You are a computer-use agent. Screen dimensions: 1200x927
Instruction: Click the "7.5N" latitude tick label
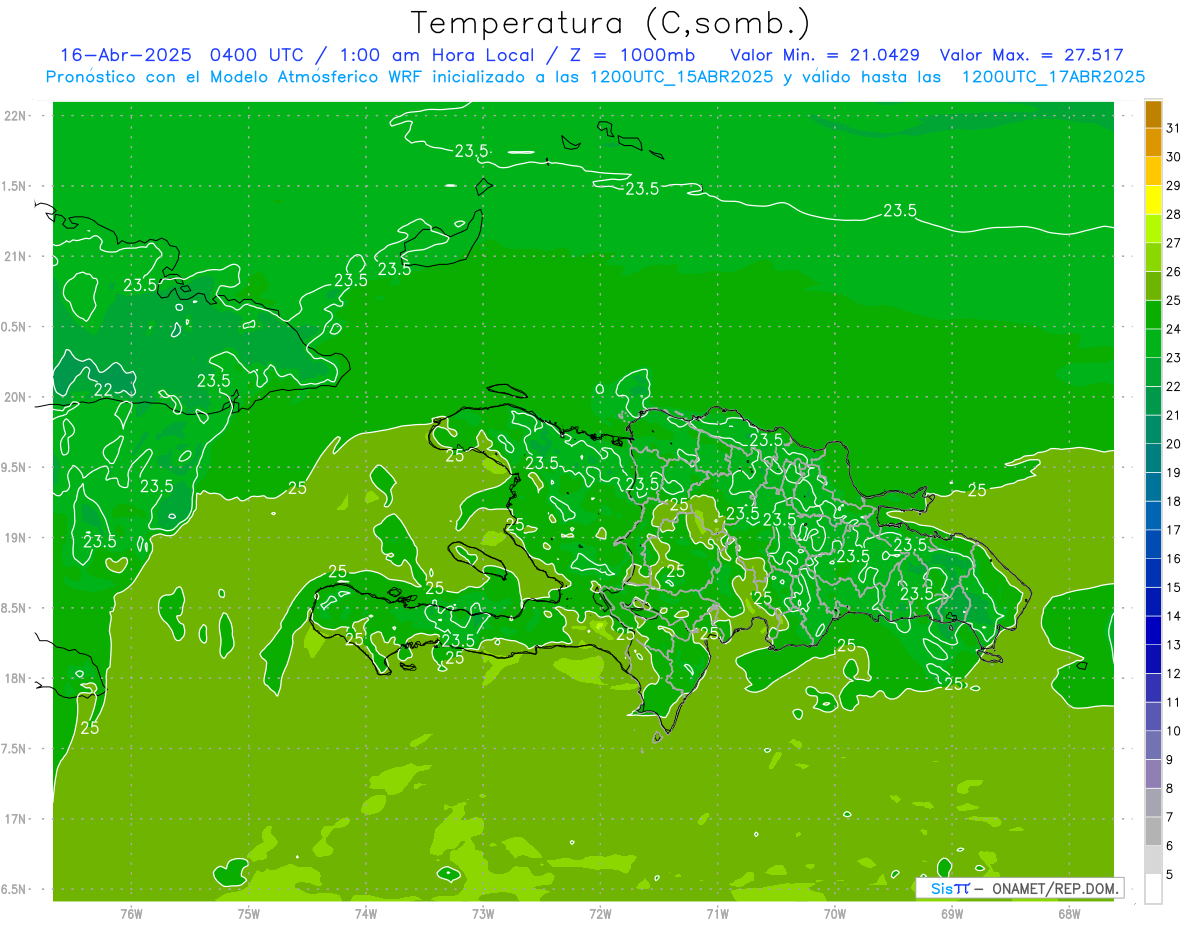click(x=15, y=749)
